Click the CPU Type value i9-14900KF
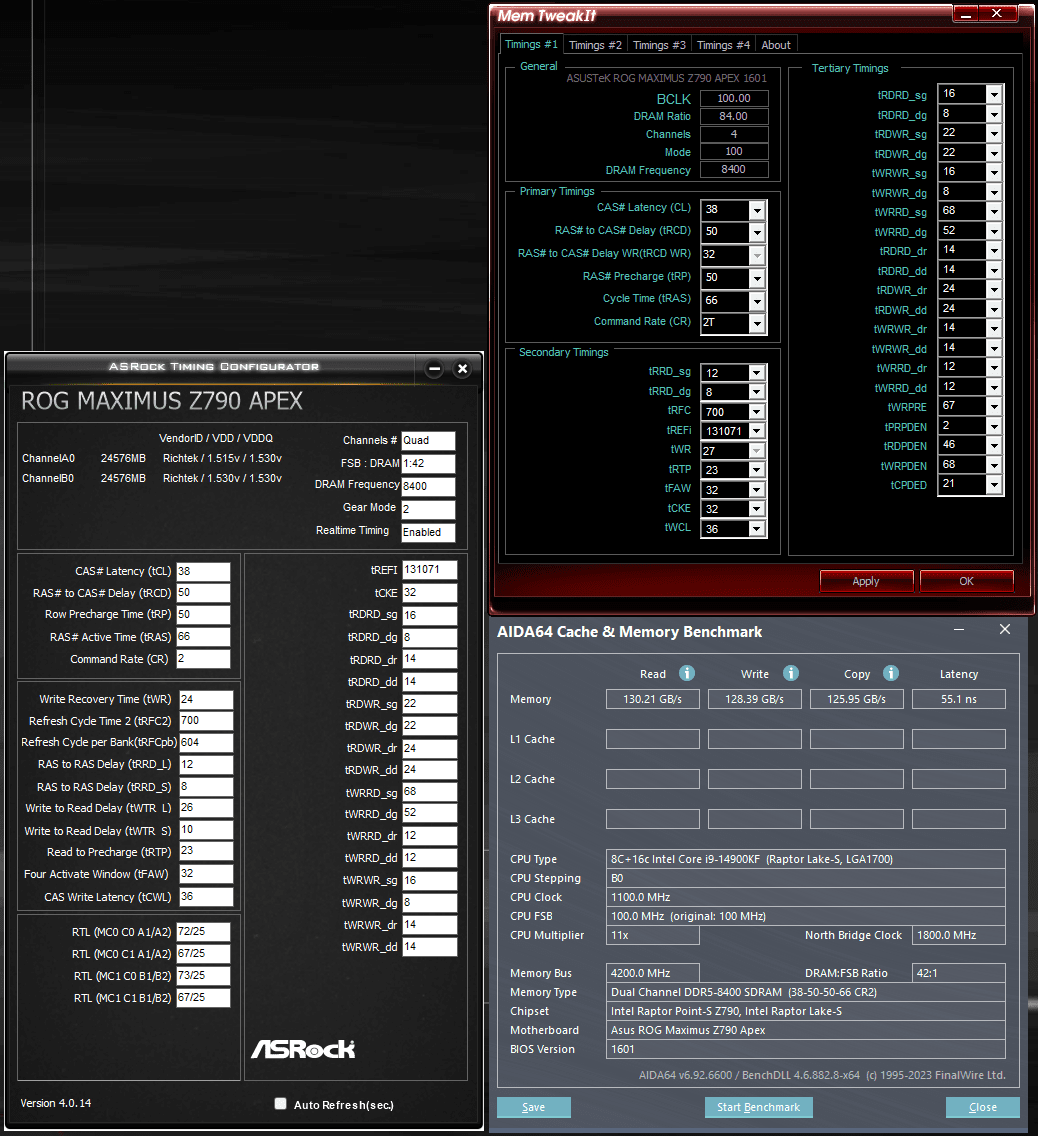1038x1136 pixels. pos(805,859)
